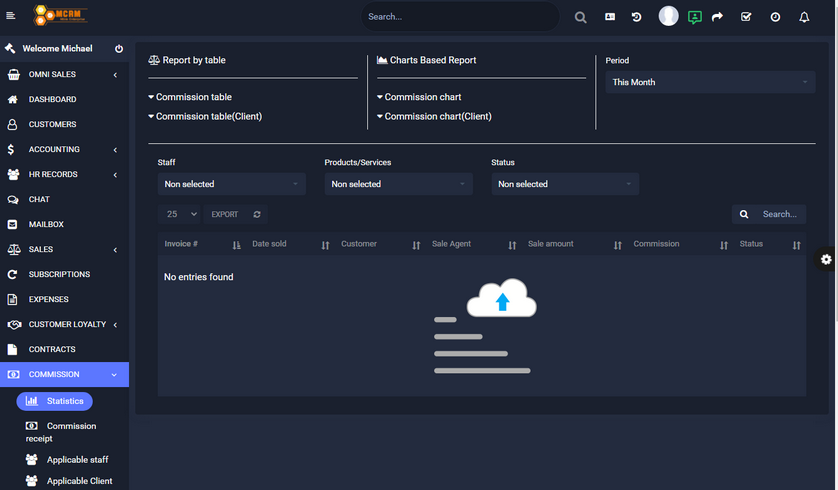The image size is (838, 490).
Task: Open the to-do checklist icon
Action: (746, 17)
